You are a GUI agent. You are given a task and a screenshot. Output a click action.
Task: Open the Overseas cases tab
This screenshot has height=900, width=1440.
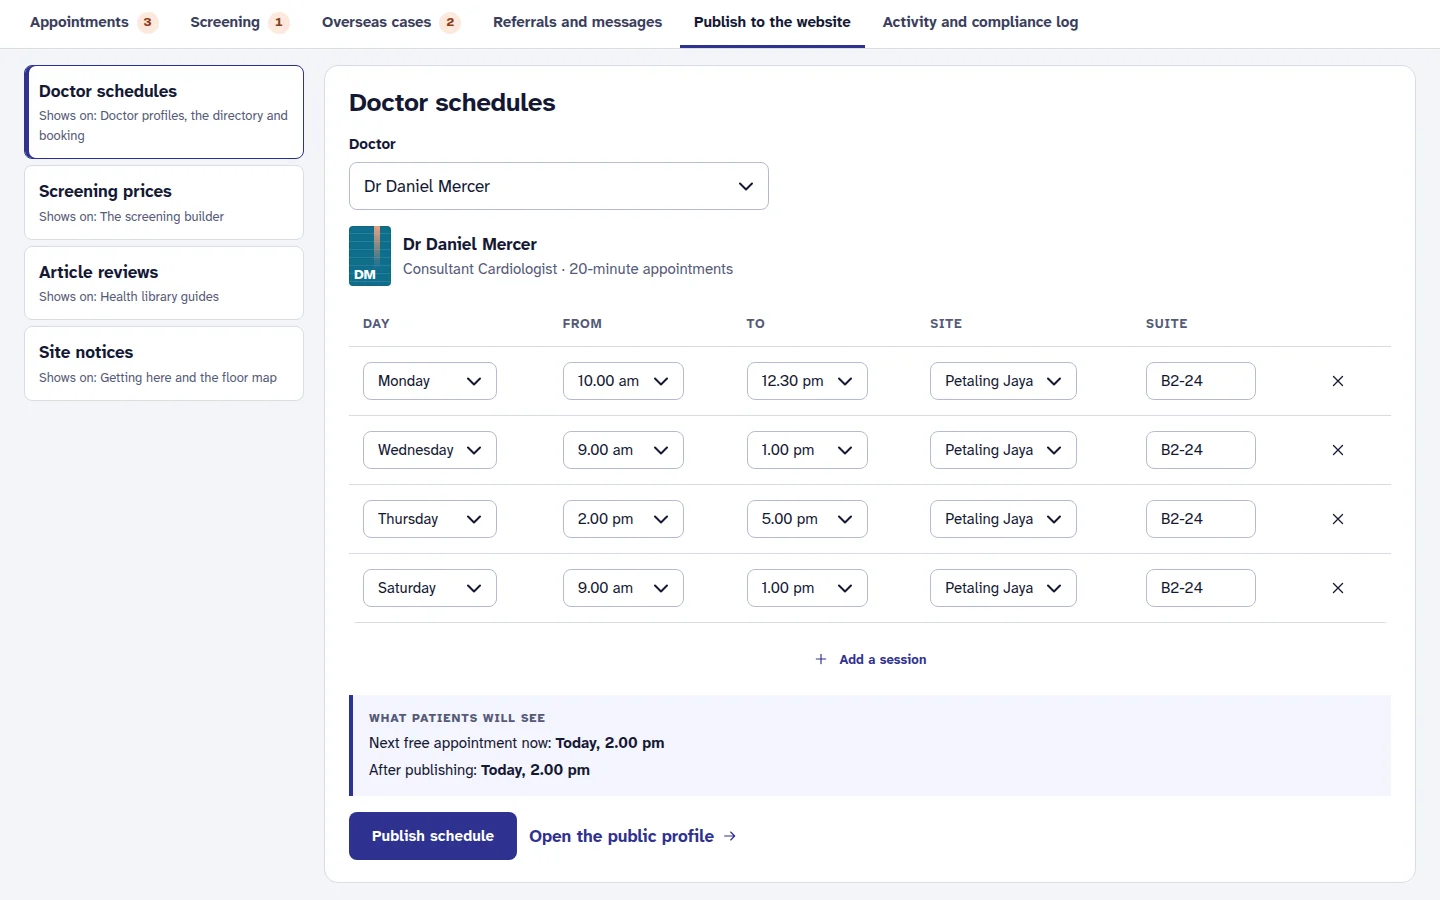(391, 22)
